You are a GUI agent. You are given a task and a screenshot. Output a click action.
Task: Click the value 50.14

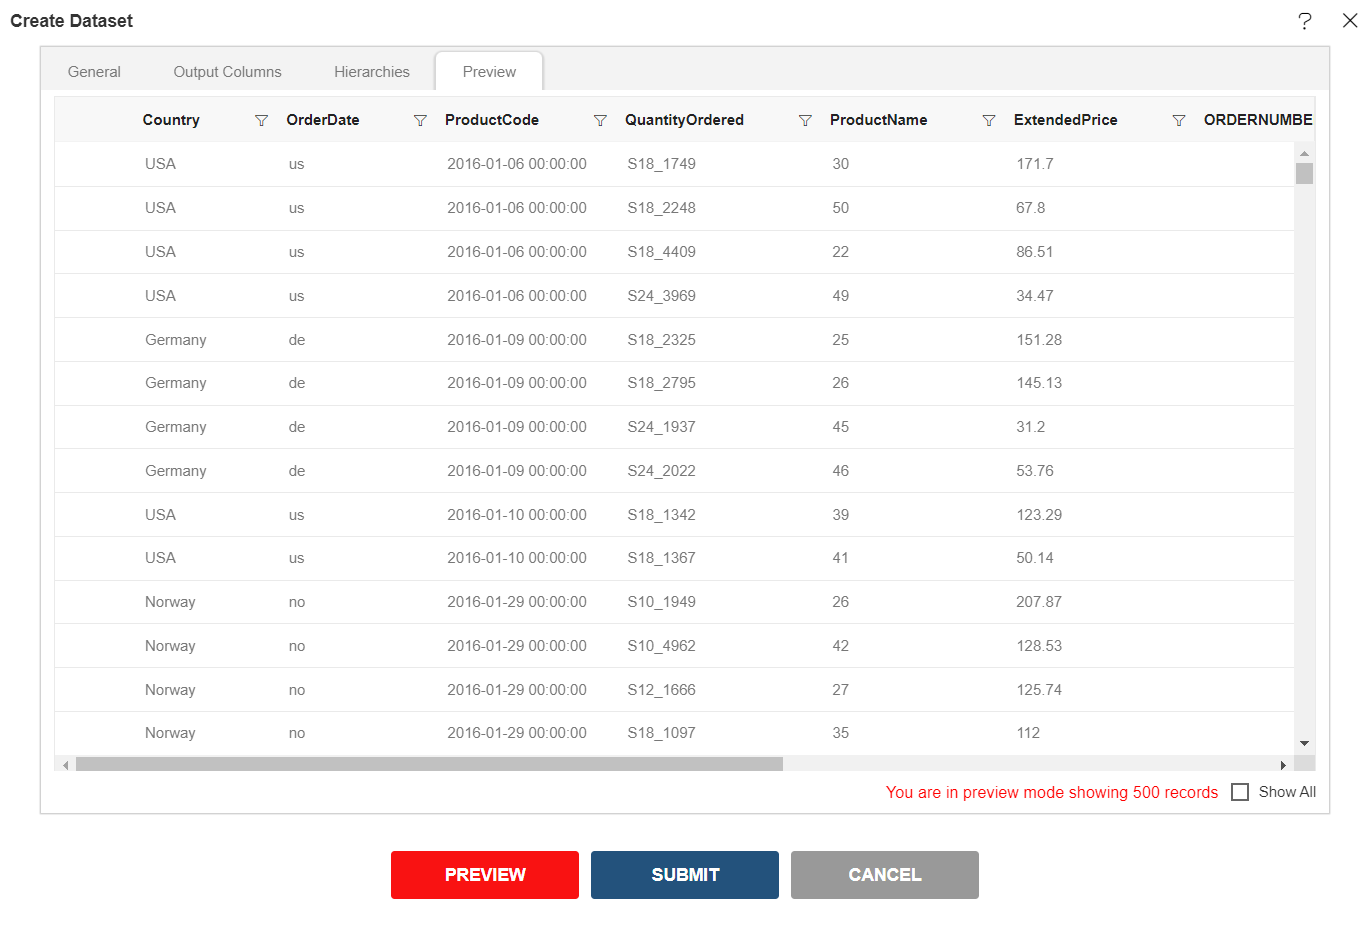coord(1035,558)
